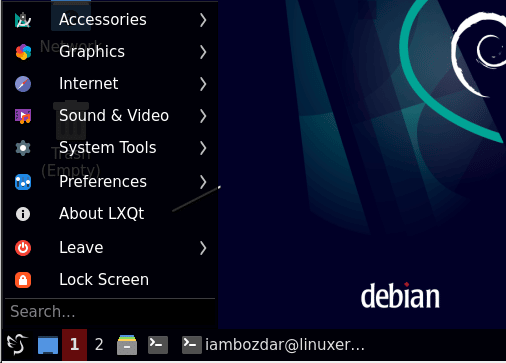The width and height of the screenshot is (506, 363).
Task: Expand the Preferences submenu arrow
Action: click(203, 182)
